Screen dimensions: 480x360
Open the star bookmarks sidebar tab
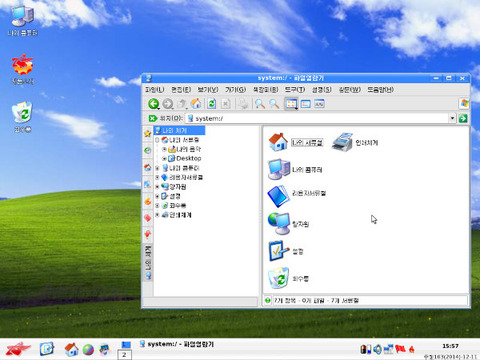[x=148, y=134]
